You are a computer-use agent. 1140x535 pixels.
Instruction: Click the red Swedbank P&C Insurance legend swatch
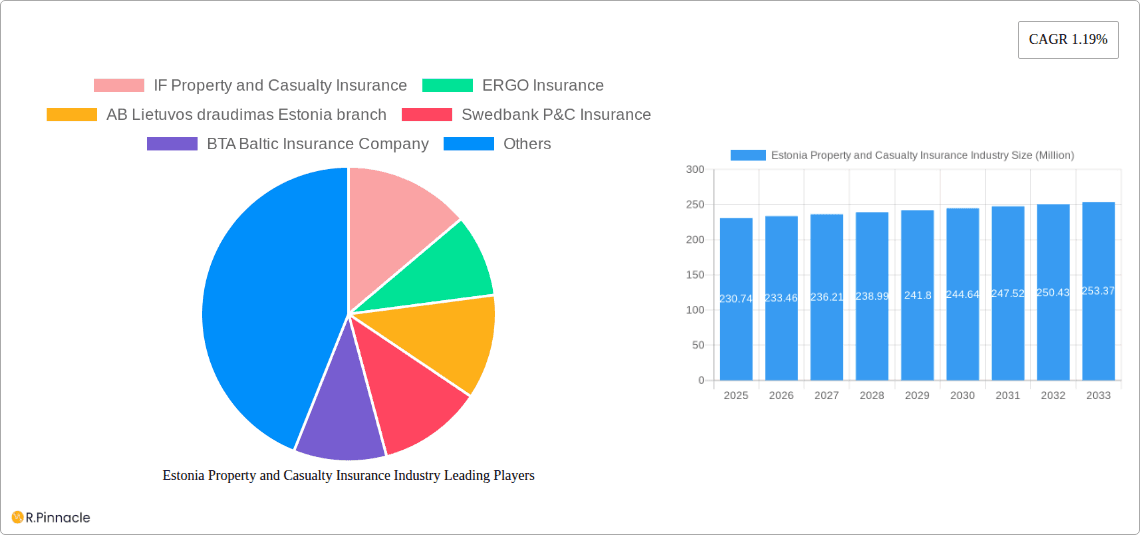[x=427, y=115]
